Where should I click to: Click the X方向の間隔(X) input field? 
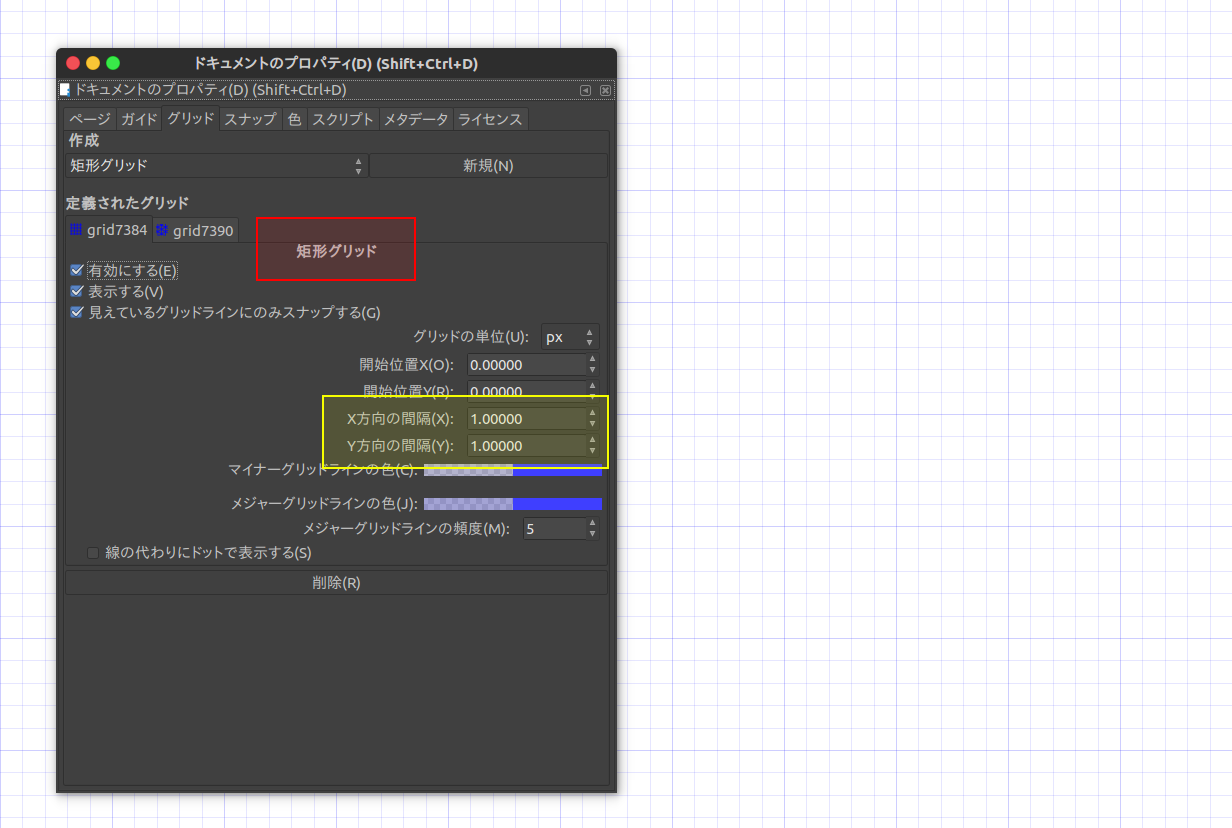pyautogui.click(x=526, y=419)
